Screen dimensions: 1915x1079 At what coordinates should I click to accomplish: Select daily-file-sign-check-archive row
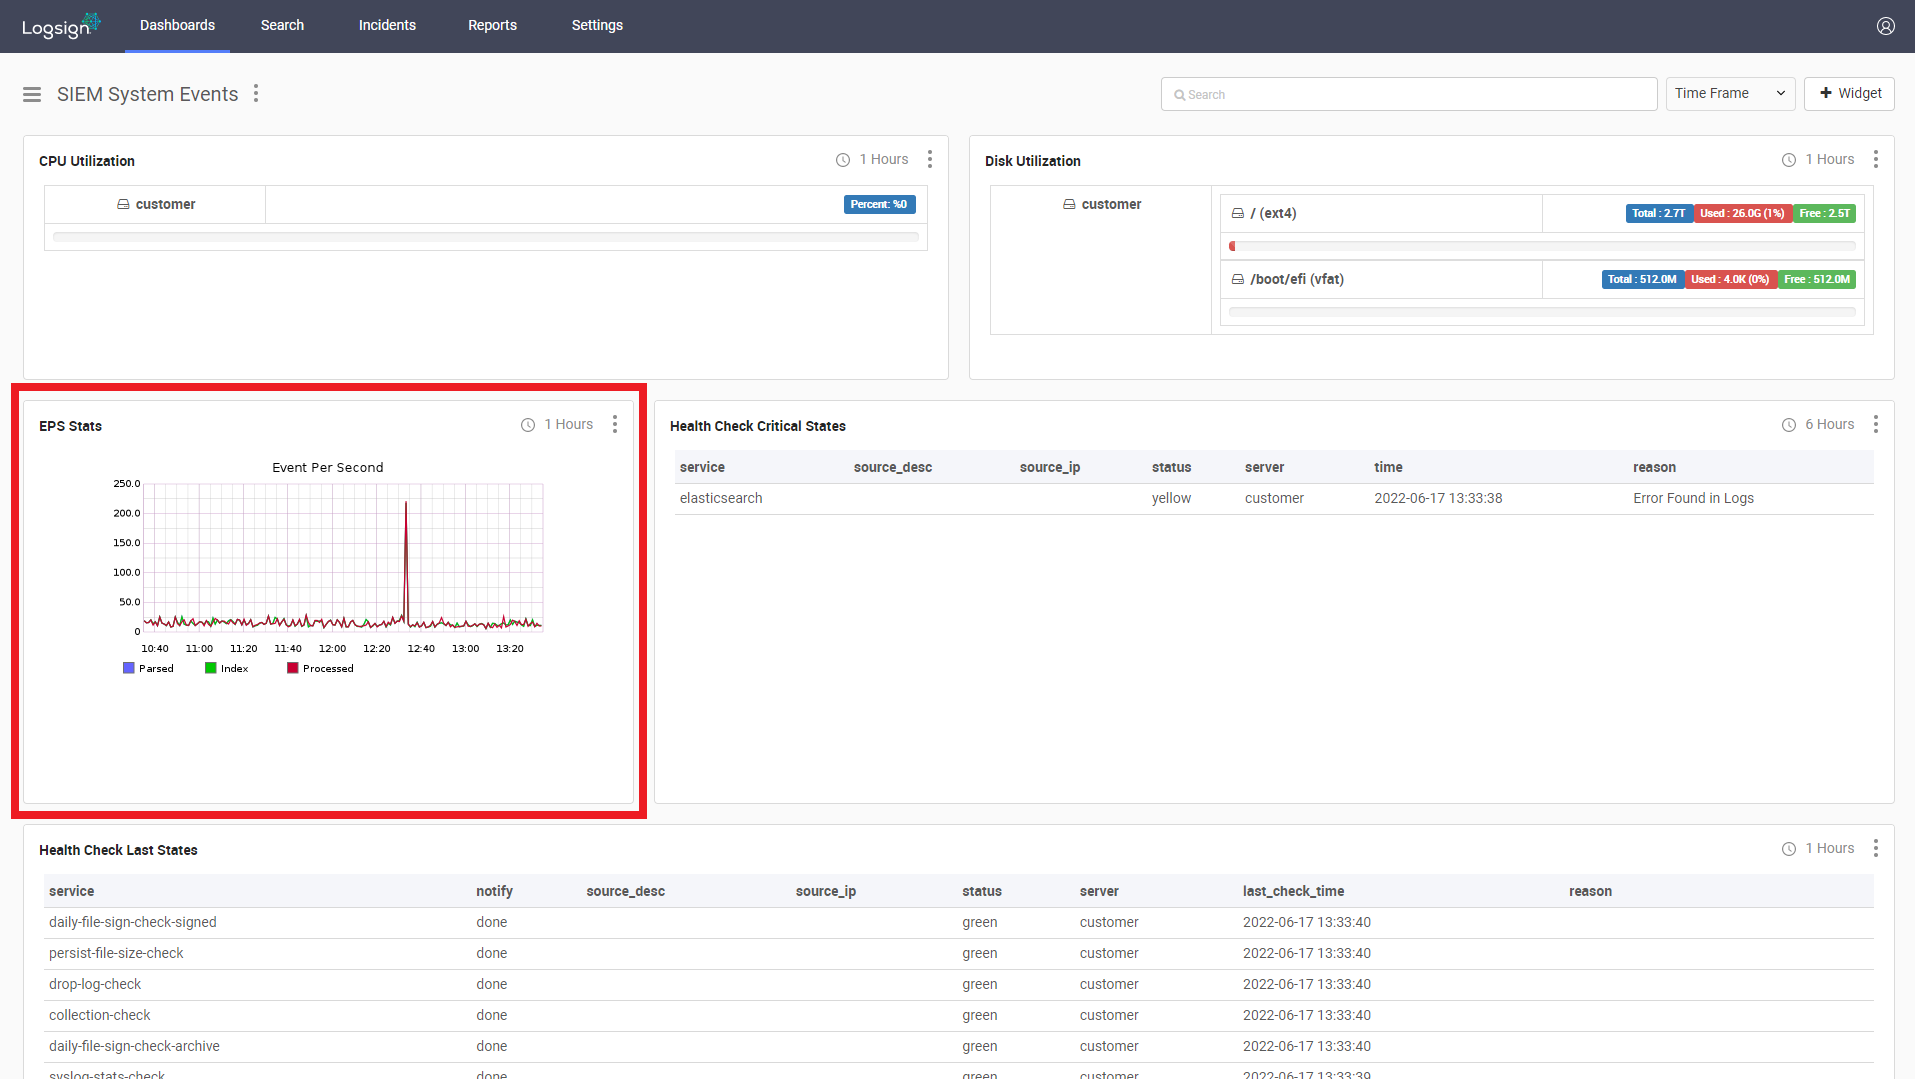[x=959, y=1046]
